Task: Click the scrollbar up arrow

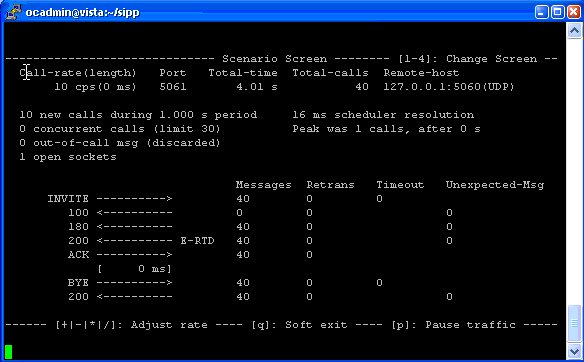Action: (574, 31)
